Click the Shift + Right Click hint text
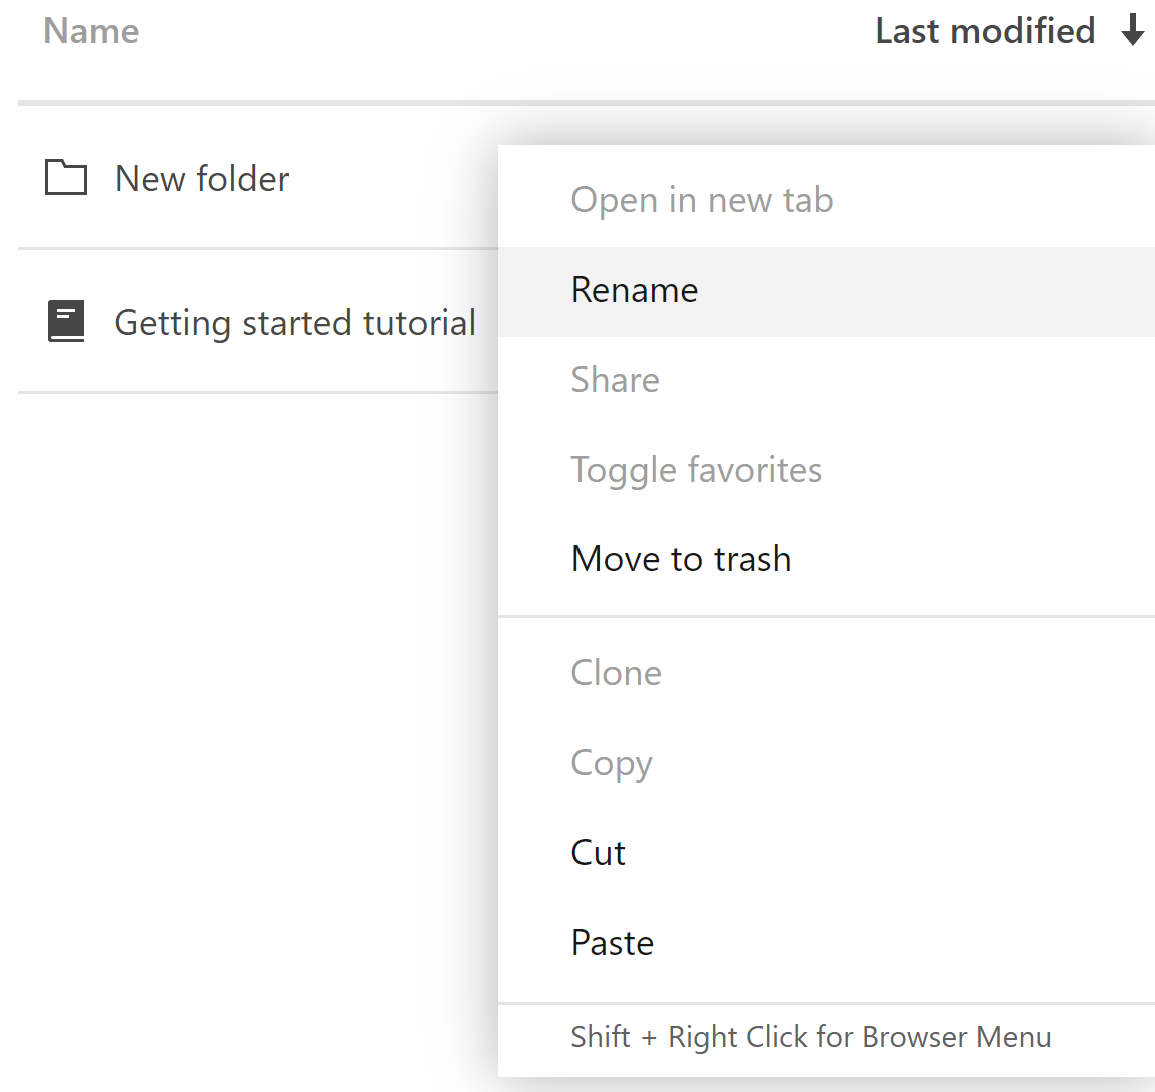The width and height of the screenshot is (1155, 1092). tap(810, 1037)
